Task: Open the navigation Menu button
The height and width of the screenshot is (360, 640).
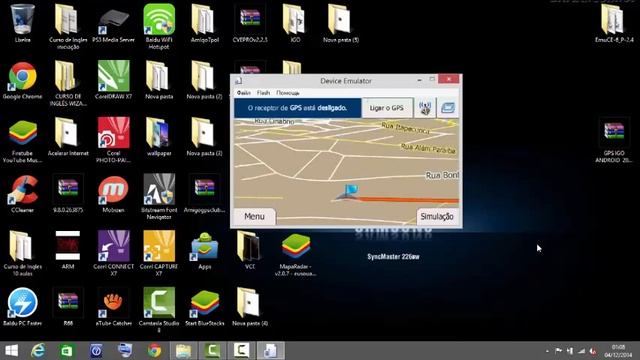Action: (254, 216)
